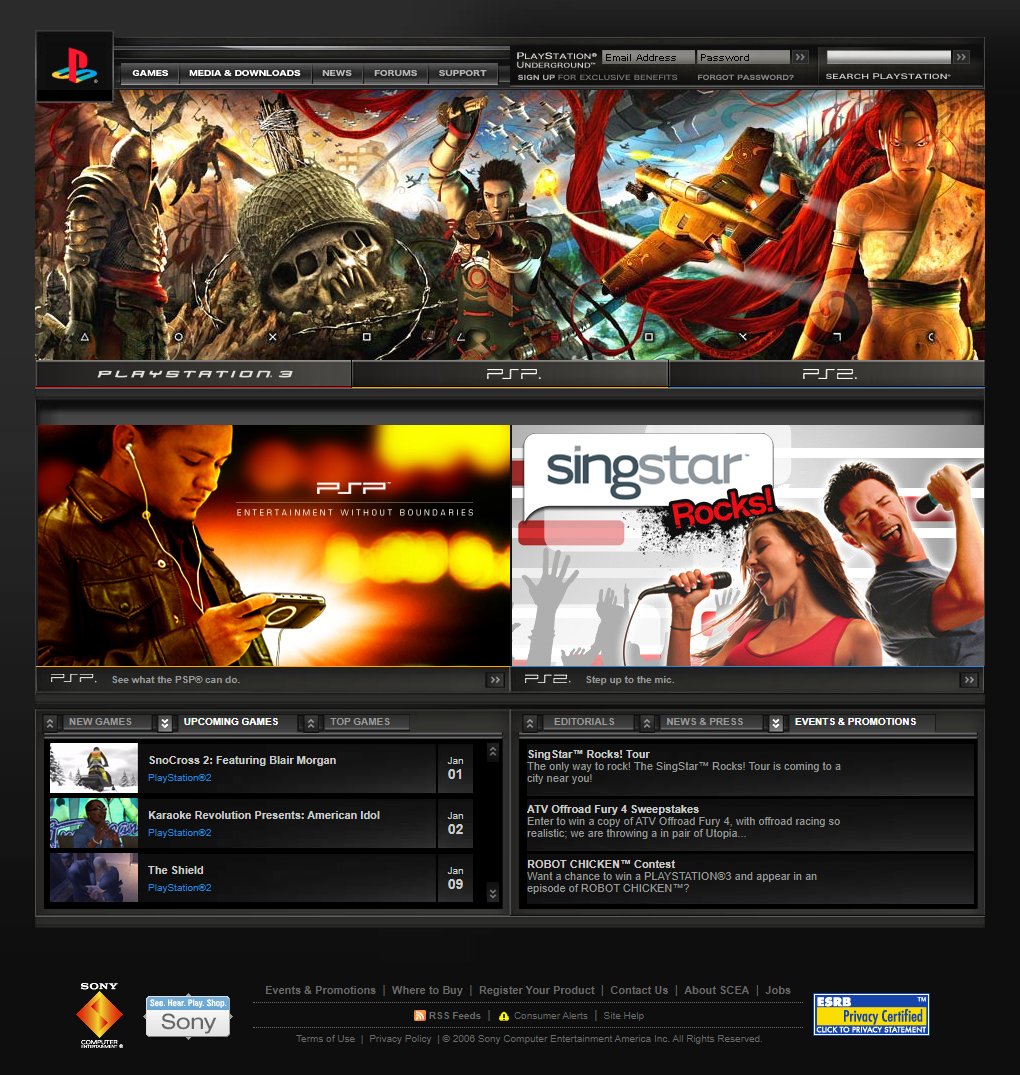Click 'See what the PSP can do' caption
Viewport: 1020px width, 1075px height.
175,680
